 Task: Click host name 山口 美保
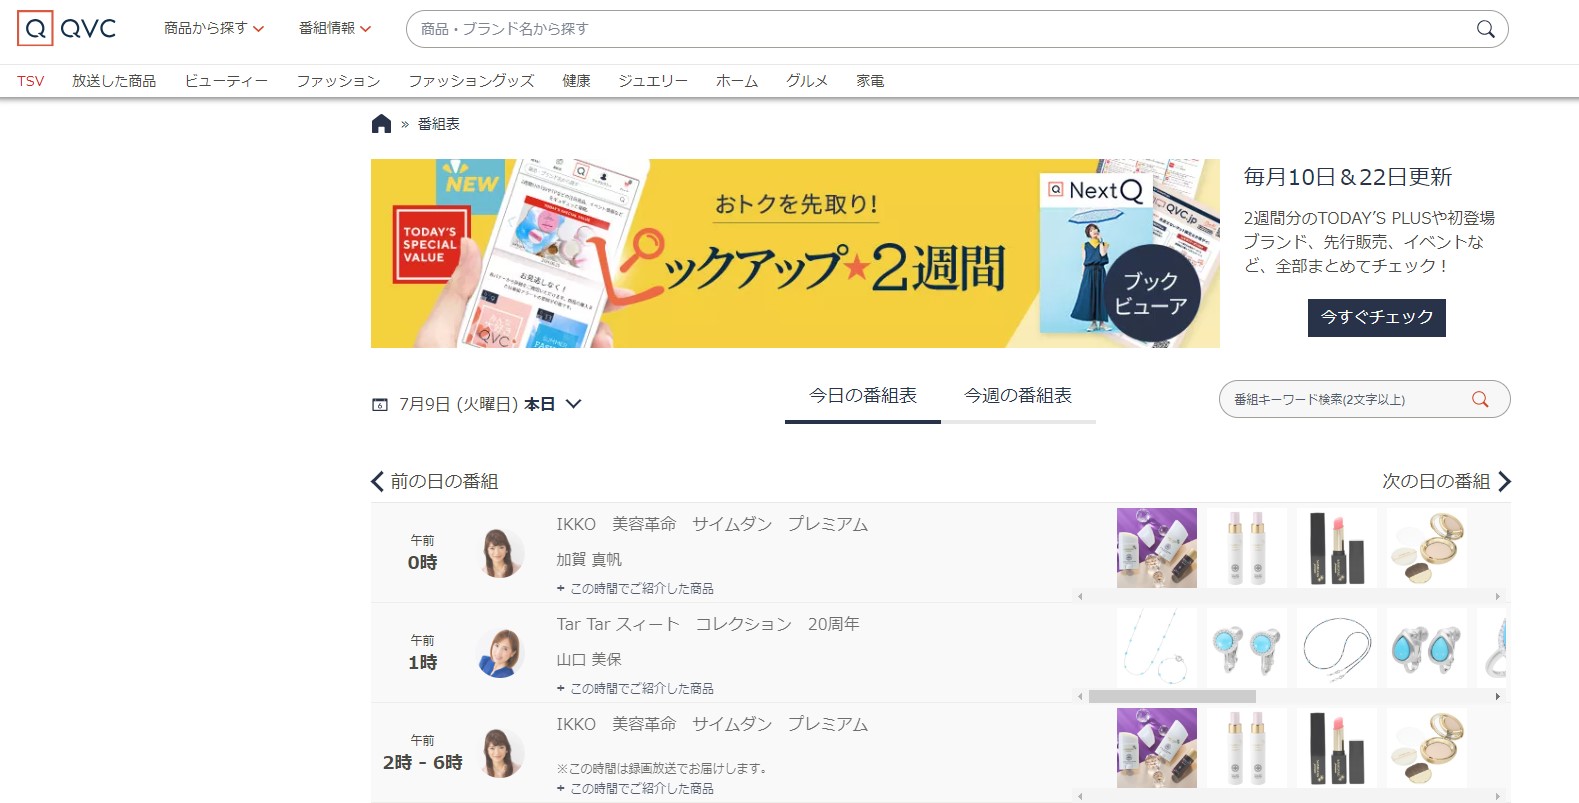pos(589,660)
